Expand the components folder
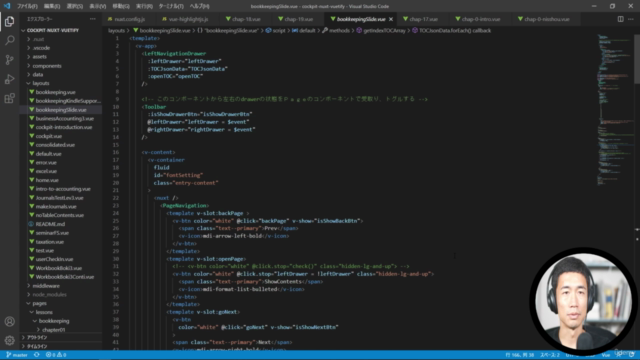The image size is (640, 360). [x=47, y=66]
